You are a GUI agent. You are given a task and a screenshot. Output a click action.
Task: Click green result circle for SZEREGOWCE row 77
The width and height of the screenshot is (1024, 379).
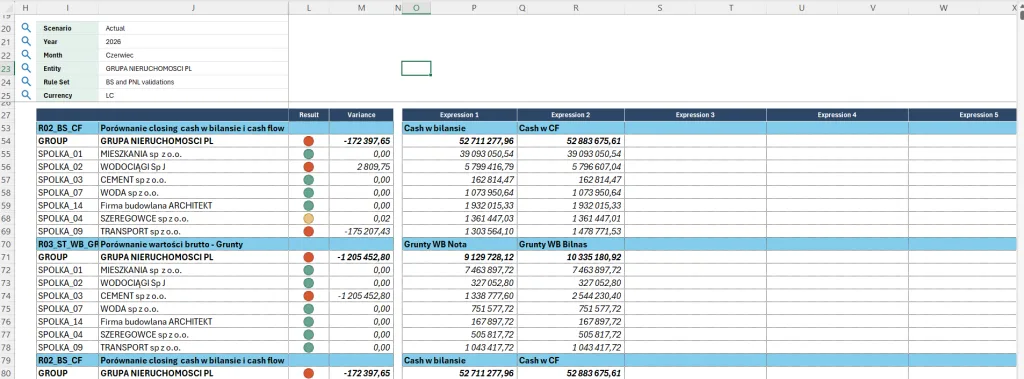308,335
